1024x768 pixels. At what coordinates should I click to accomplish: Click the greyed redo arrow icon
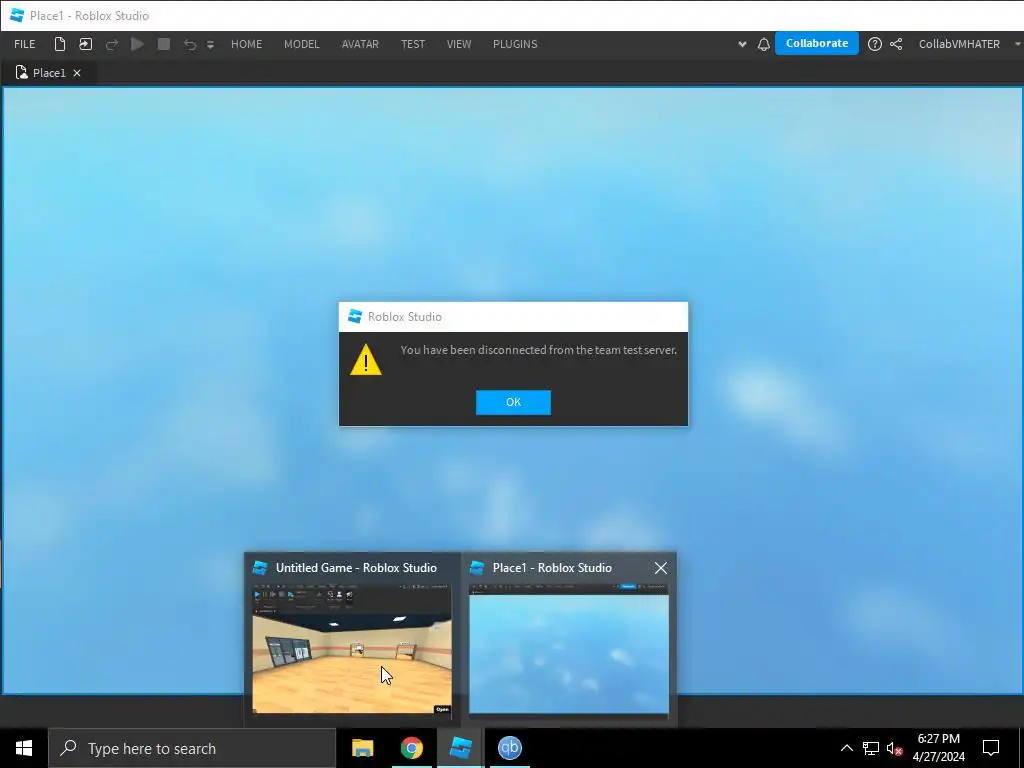pos(112,44)
